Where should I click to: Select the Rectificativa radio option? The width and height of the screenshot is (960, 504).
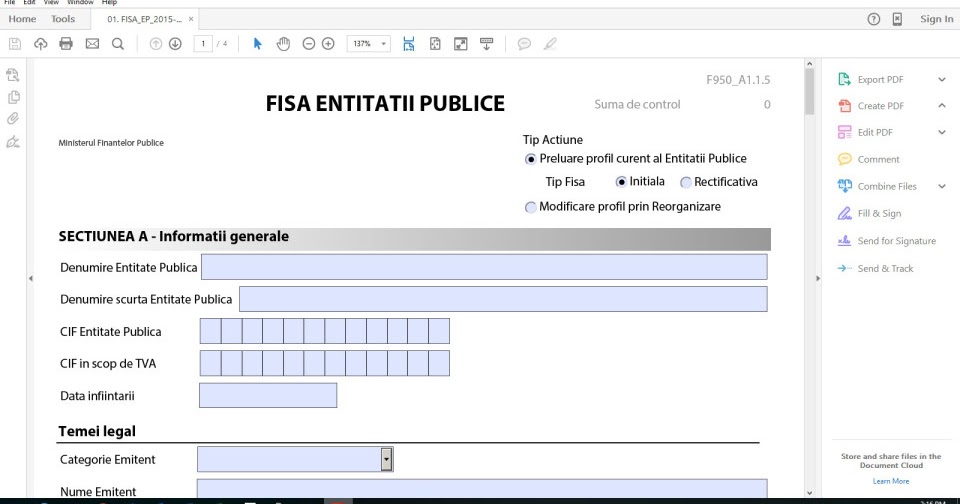coord(686,182)
